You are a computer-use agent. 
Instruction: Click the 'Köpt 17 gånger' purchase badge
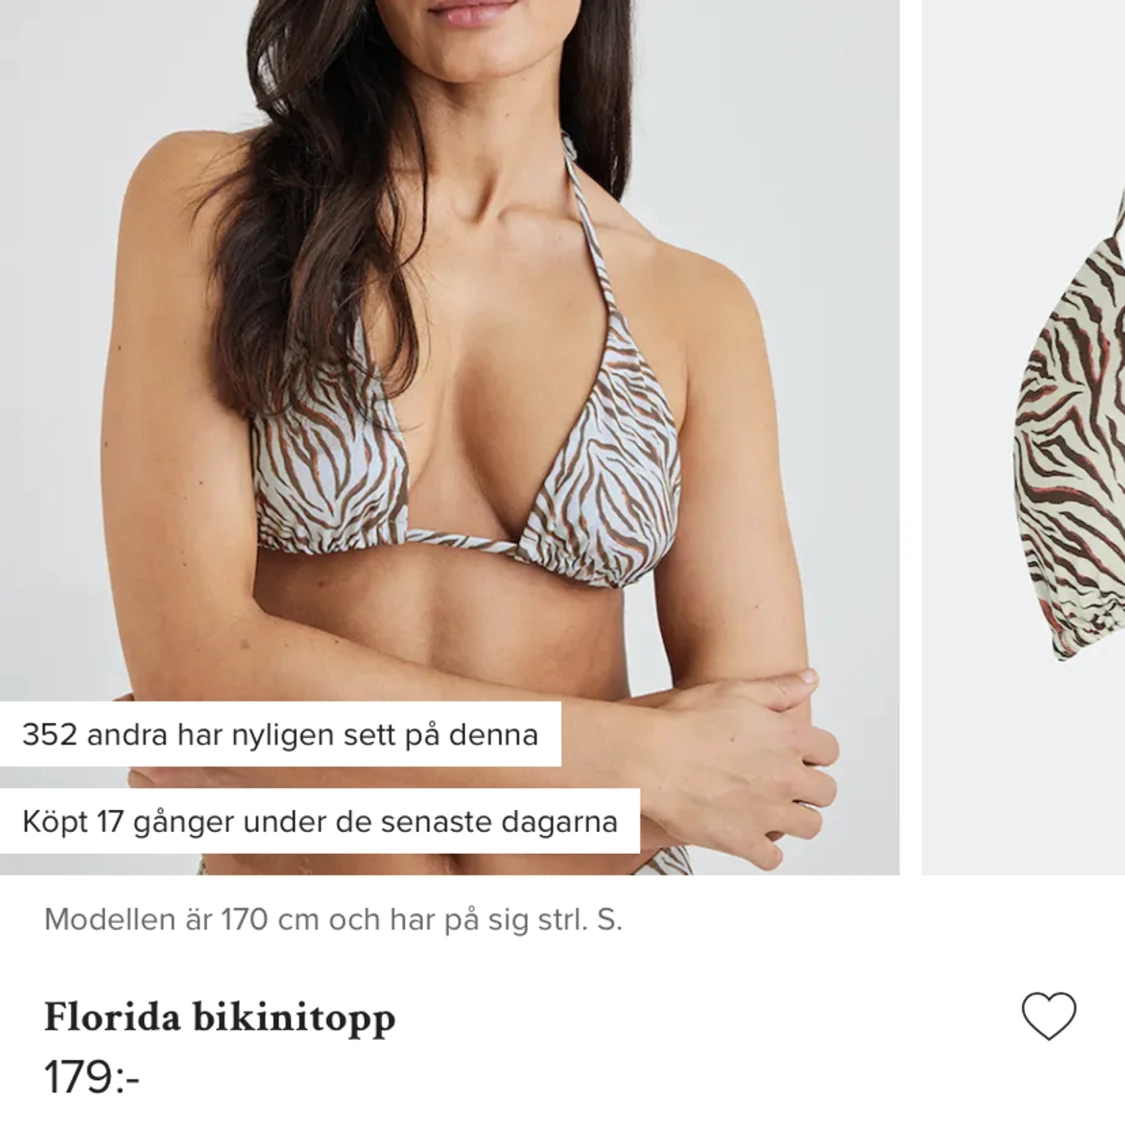coord(320,822)
